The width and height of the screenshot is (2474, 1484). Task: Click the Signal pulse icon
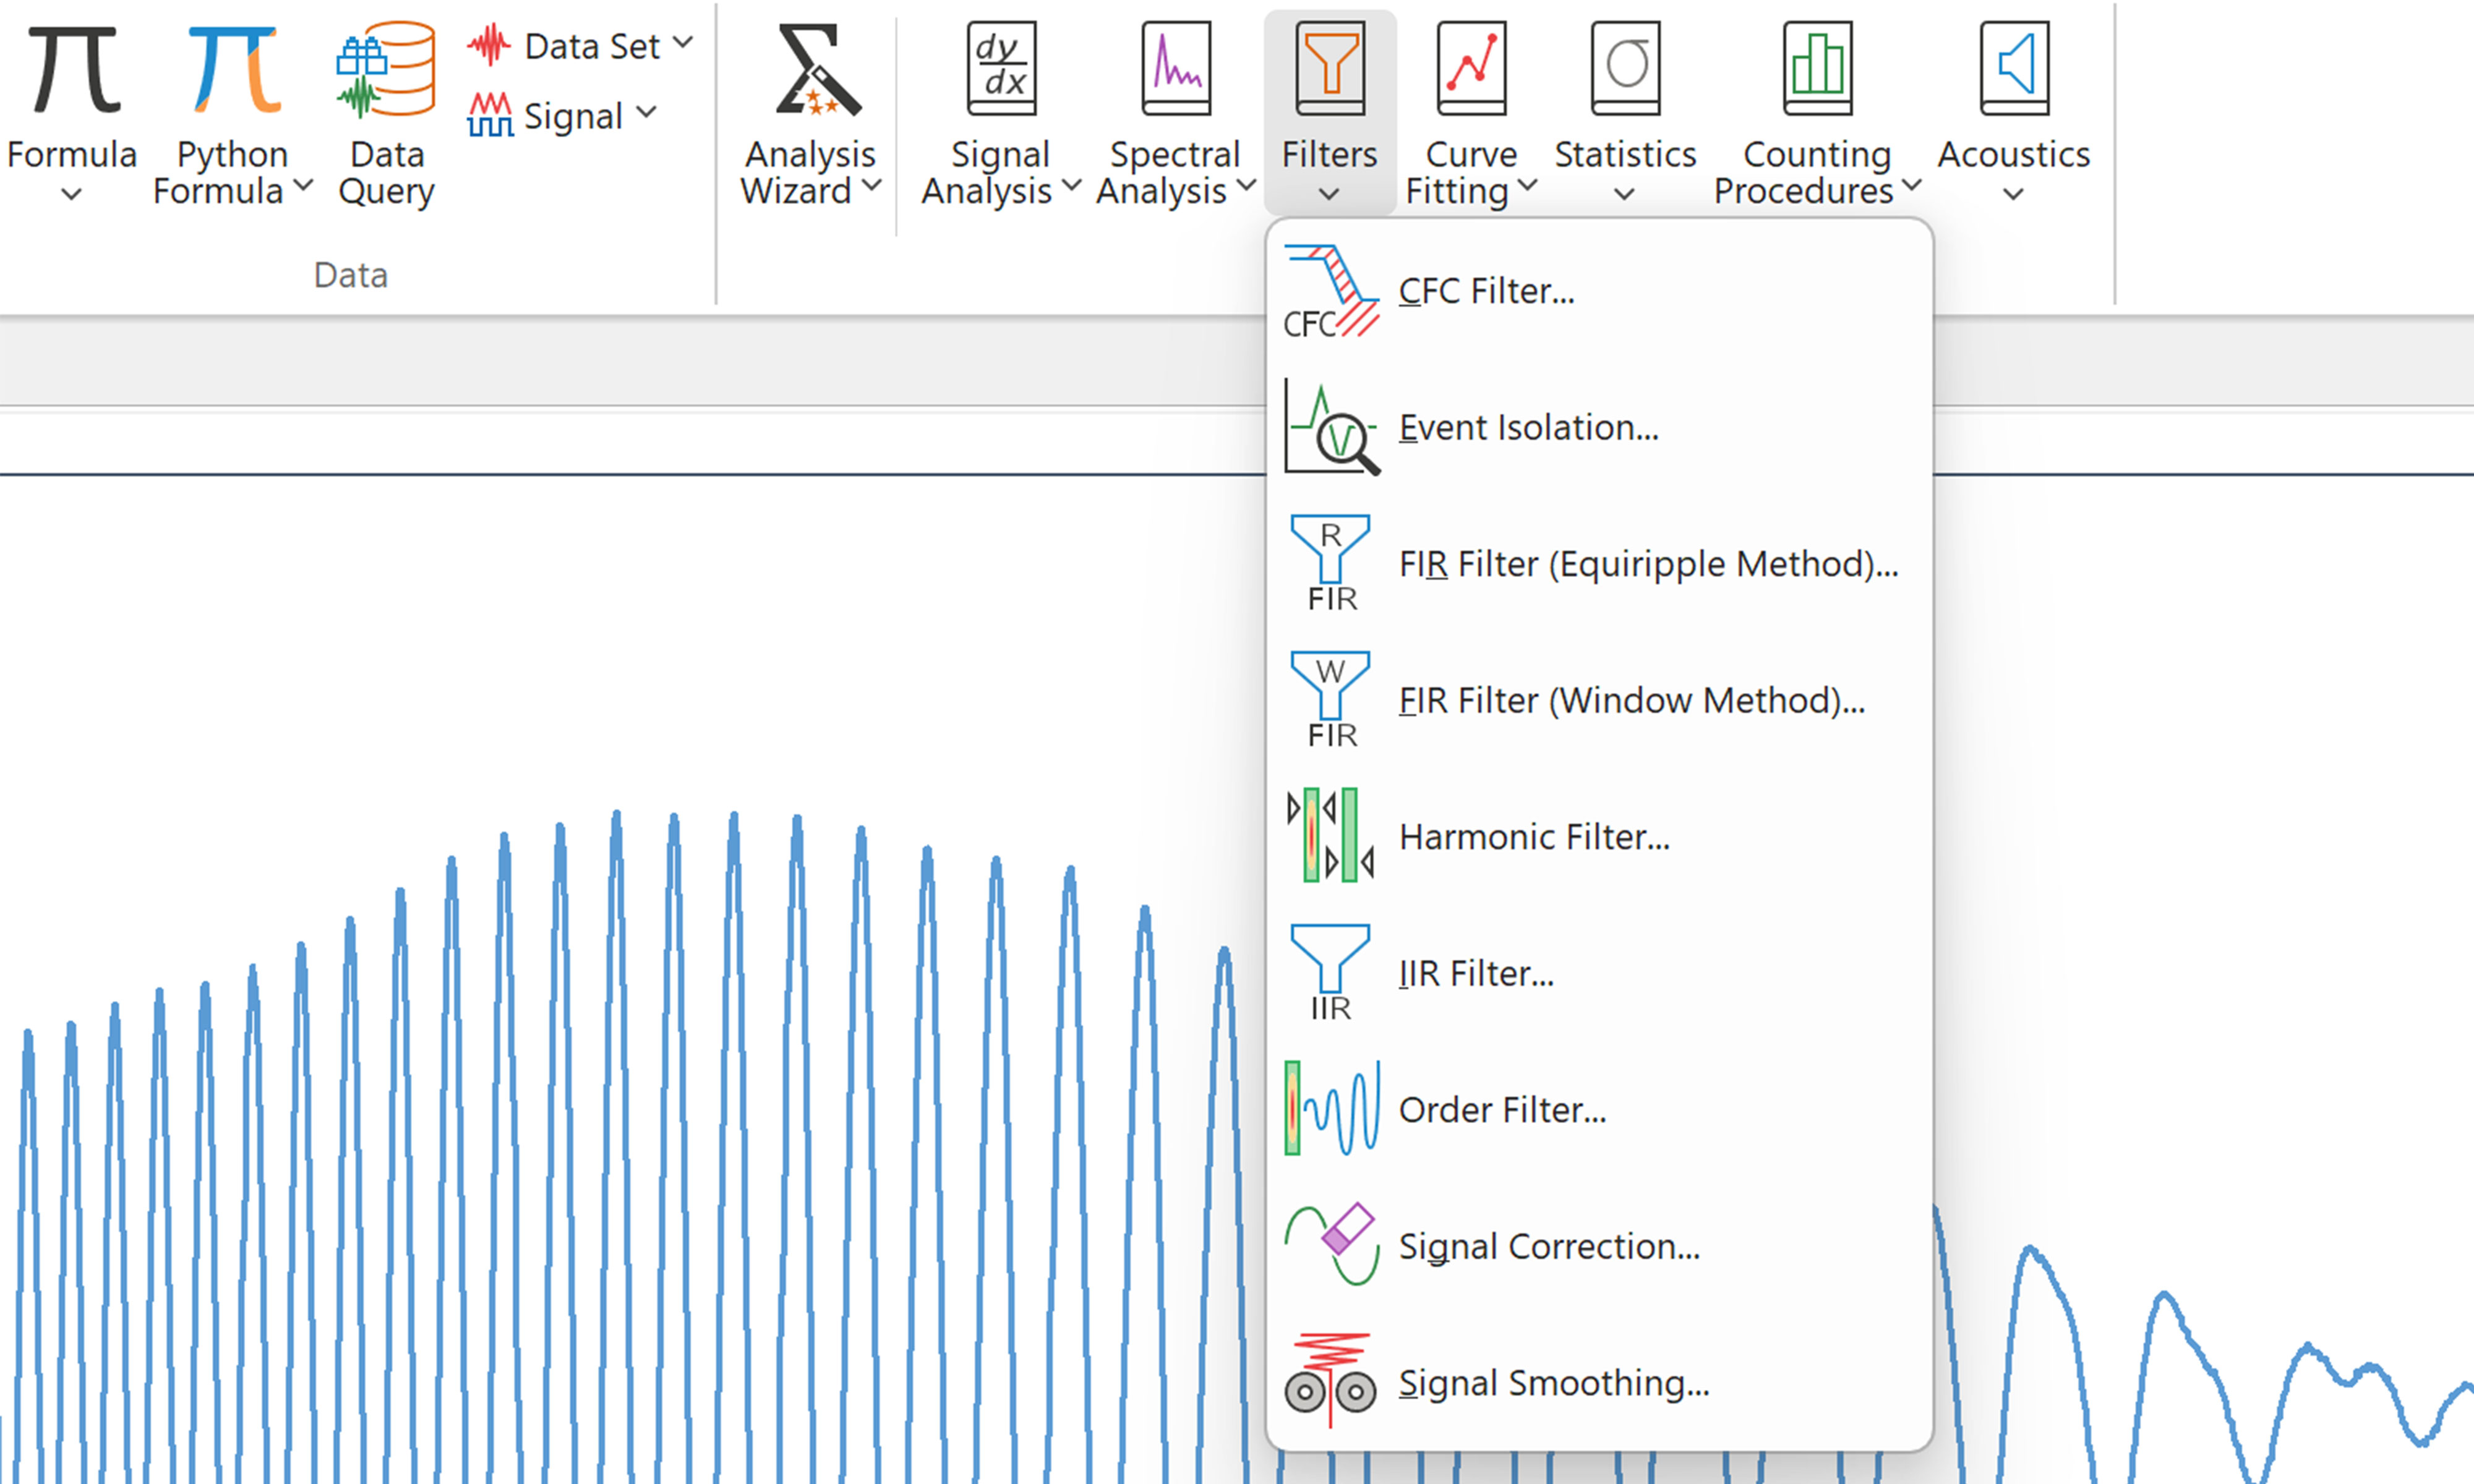pyautogui.click(x=490, y=115)
